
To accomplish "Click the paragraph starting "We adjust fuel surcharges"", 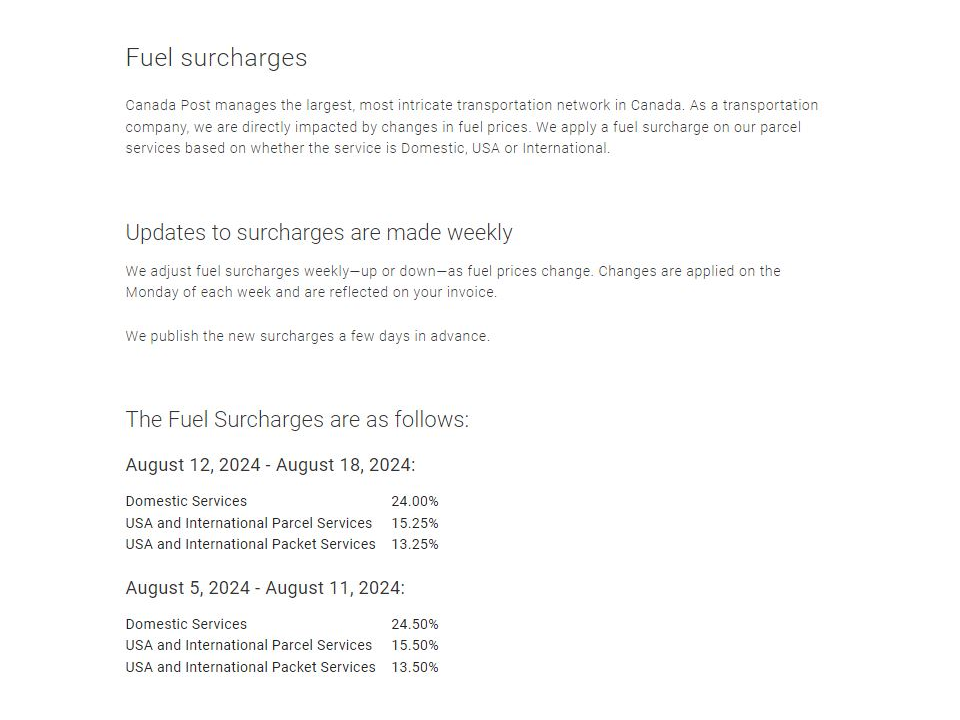I will tap(452, 282).
